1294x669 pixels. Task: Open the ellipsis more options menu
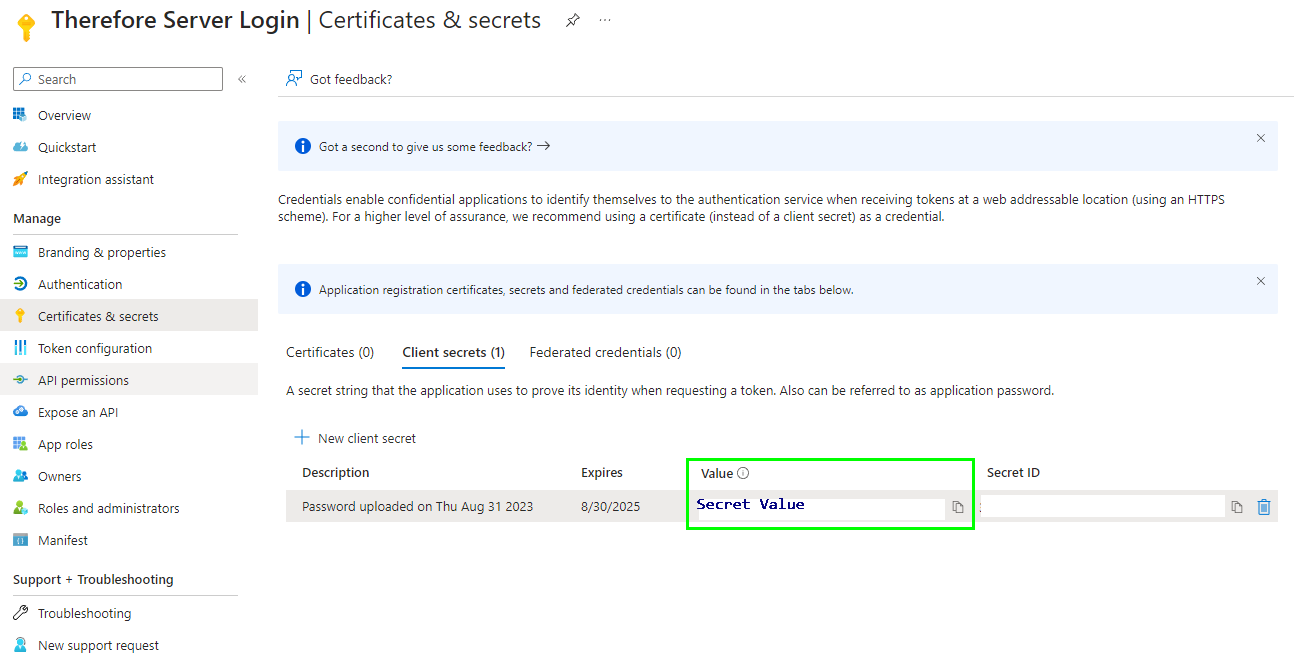point(604,20)
